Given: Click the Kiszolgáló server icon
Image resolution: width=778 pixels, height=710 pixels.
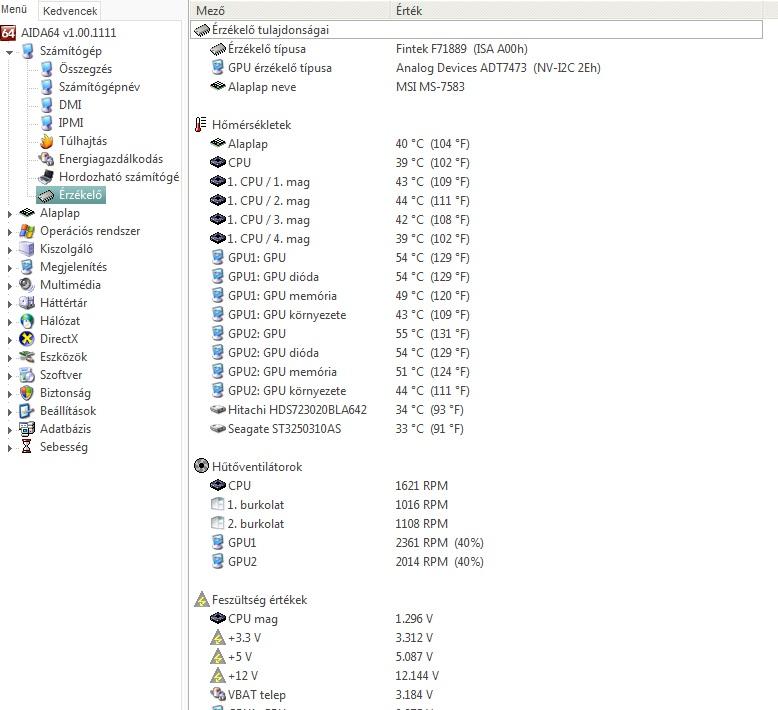Looking at the screenshot, I should (27, 249).
